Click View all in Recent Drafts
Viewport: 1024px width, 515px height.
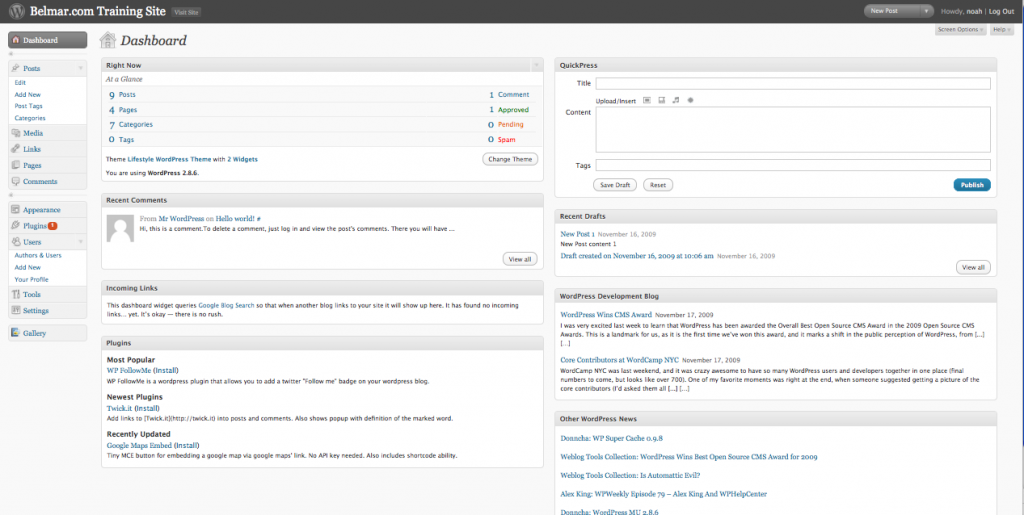click(x=973, y=267)
